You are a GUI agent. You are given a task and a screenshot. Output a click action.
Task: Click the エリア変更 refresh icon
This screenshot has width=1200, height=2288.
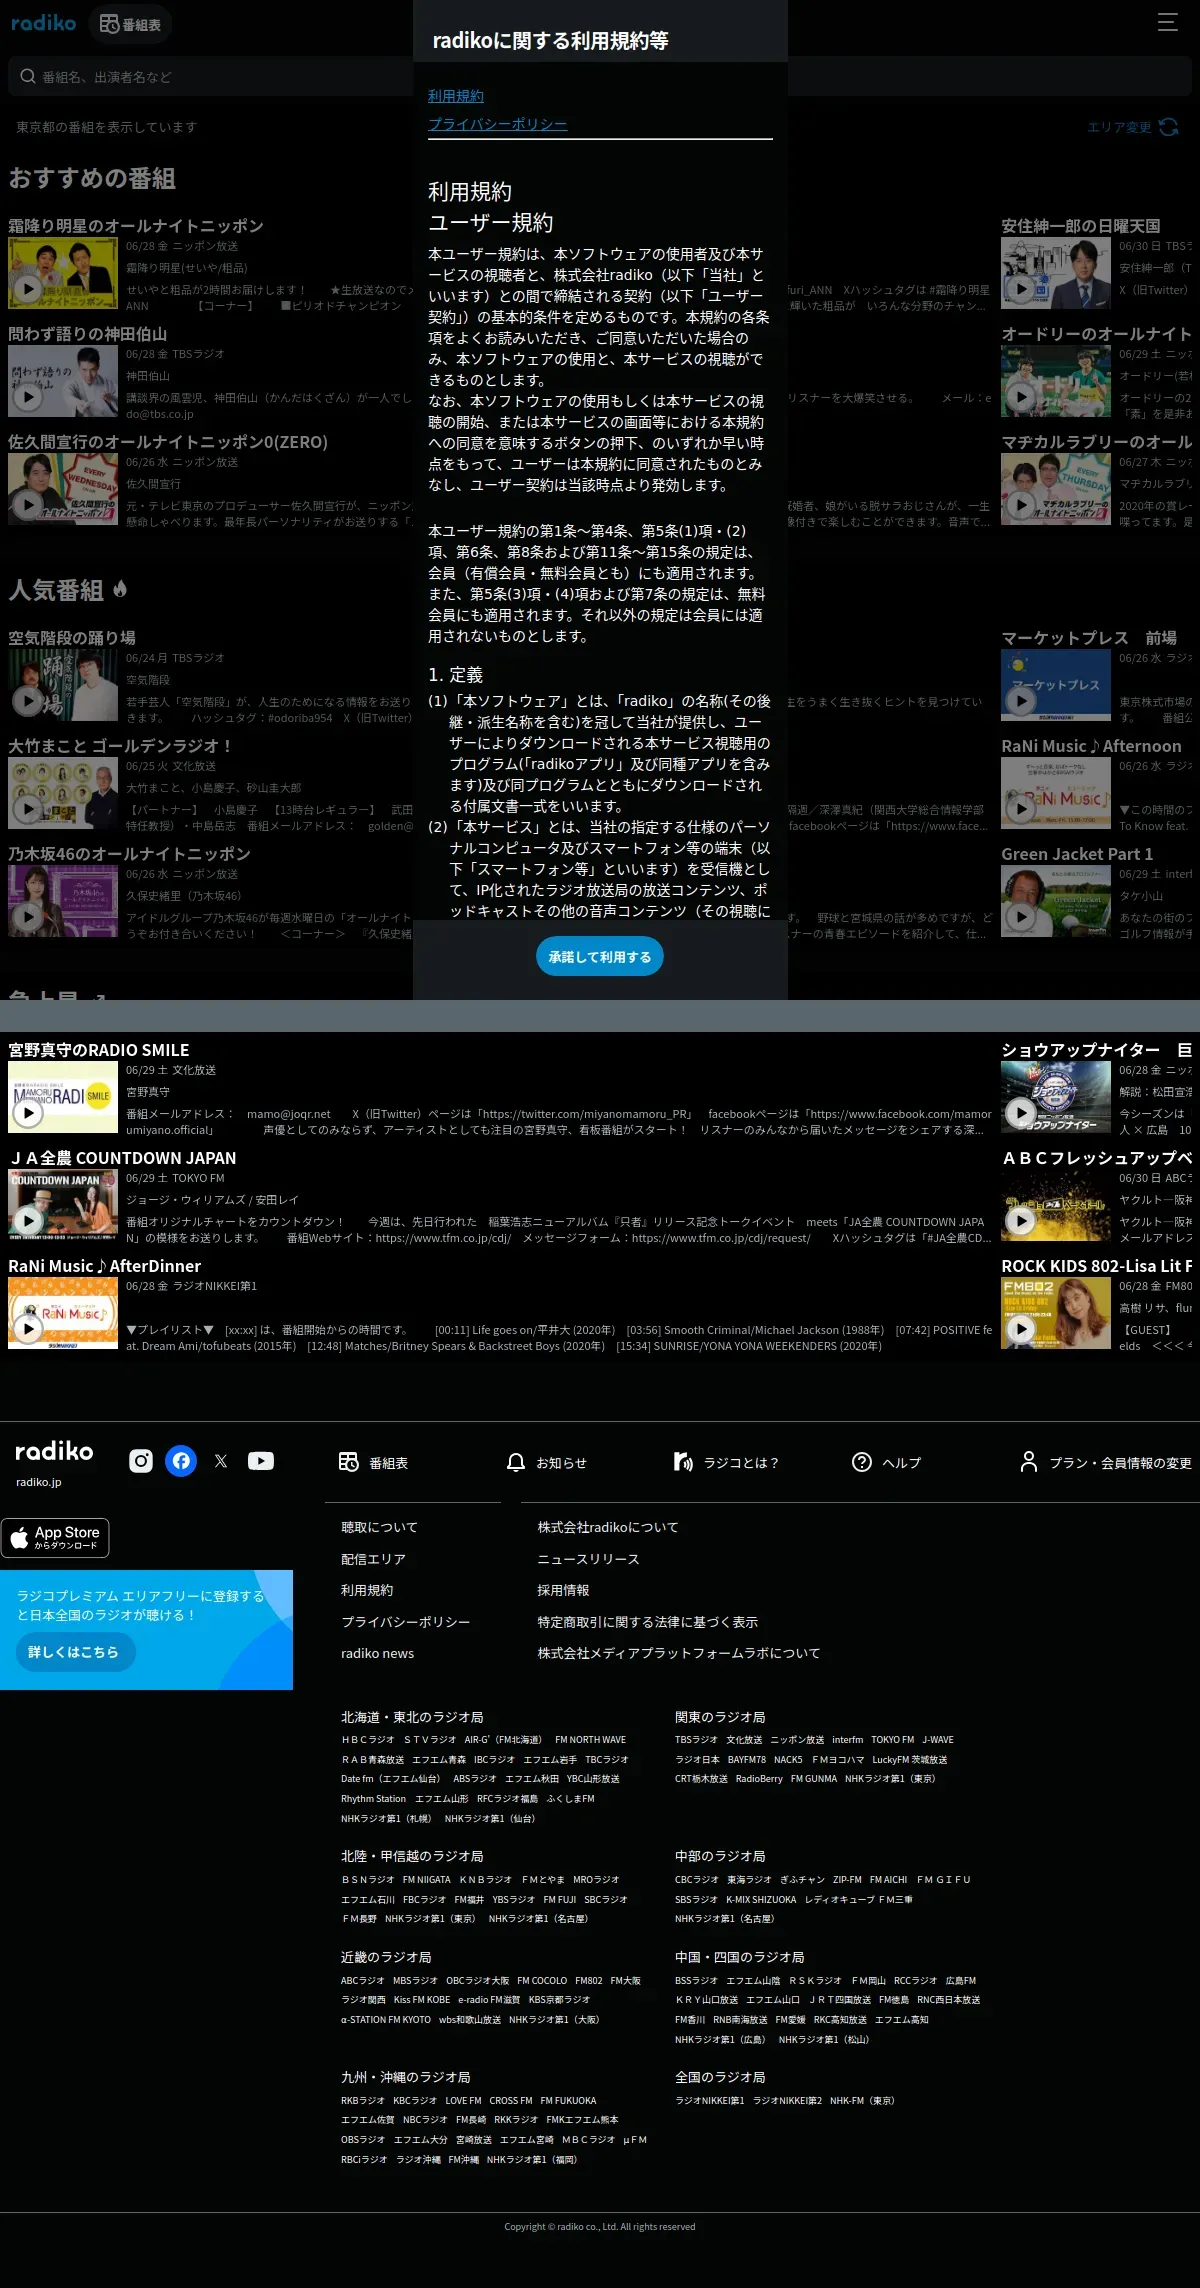click(x=1169, y=127)
